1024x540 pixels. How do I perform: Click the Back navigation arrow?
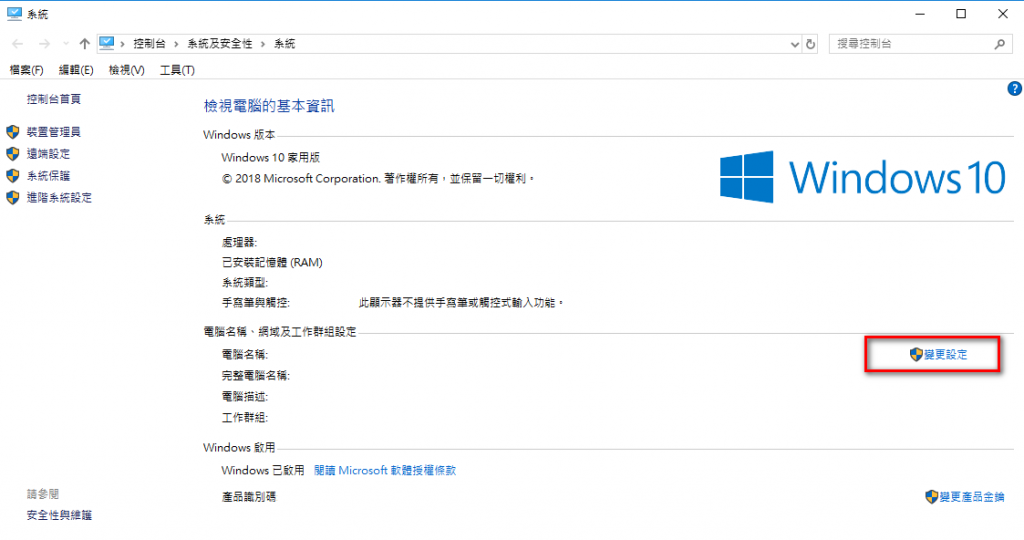tap(18, 44)
